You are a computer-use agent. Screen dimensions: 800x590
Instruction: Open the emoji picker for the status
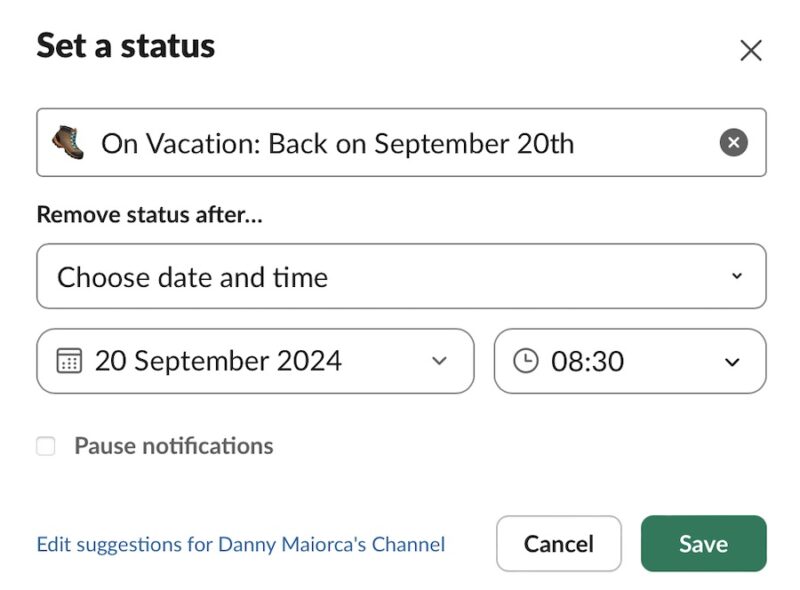[x=67, y=142]
